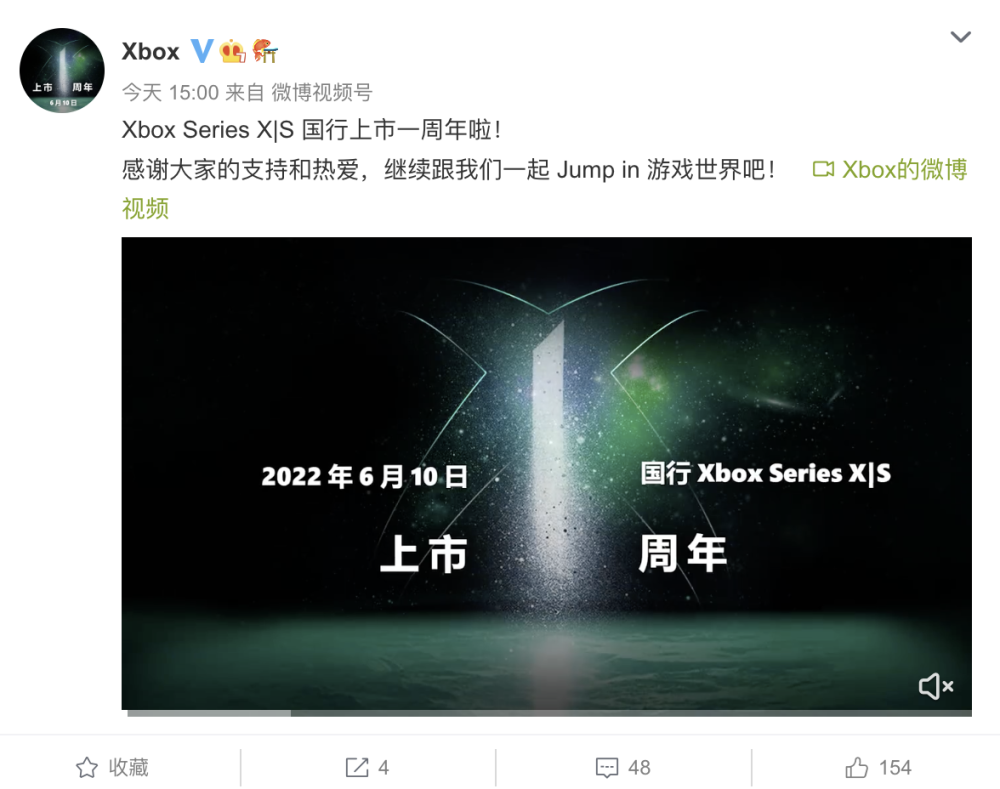Seek on the video progress bar
Image resolution: width=1000 pixels, height=789 pixels.
549,713
